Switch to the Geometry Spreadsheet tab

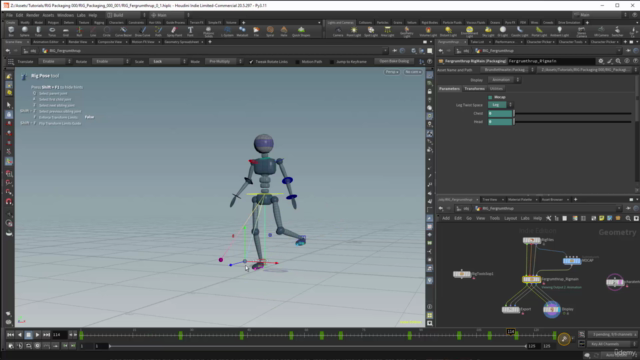coord(182,42)
